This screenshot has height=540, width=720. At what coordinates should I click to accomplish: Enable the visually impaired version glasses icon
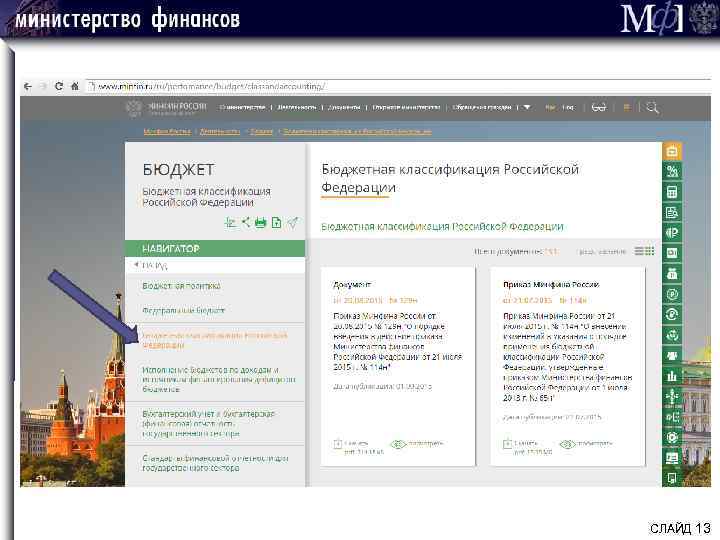tap(599, 107)
